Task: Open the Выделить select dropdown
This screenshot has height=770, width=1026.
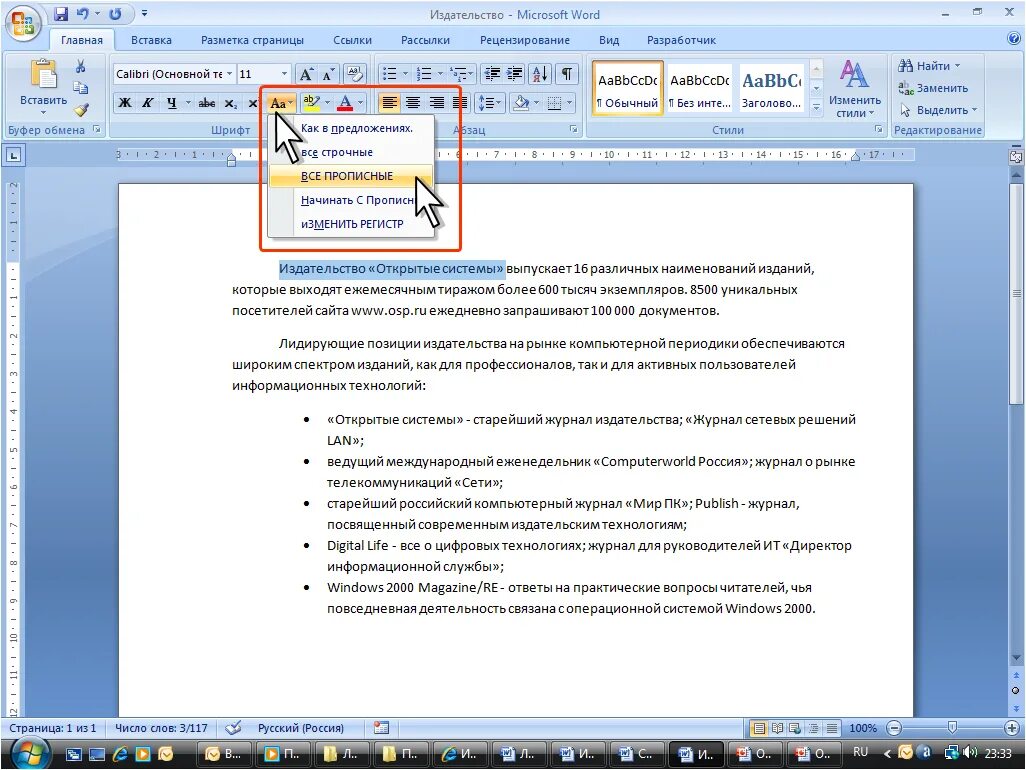Action: (x=939, y=110)
